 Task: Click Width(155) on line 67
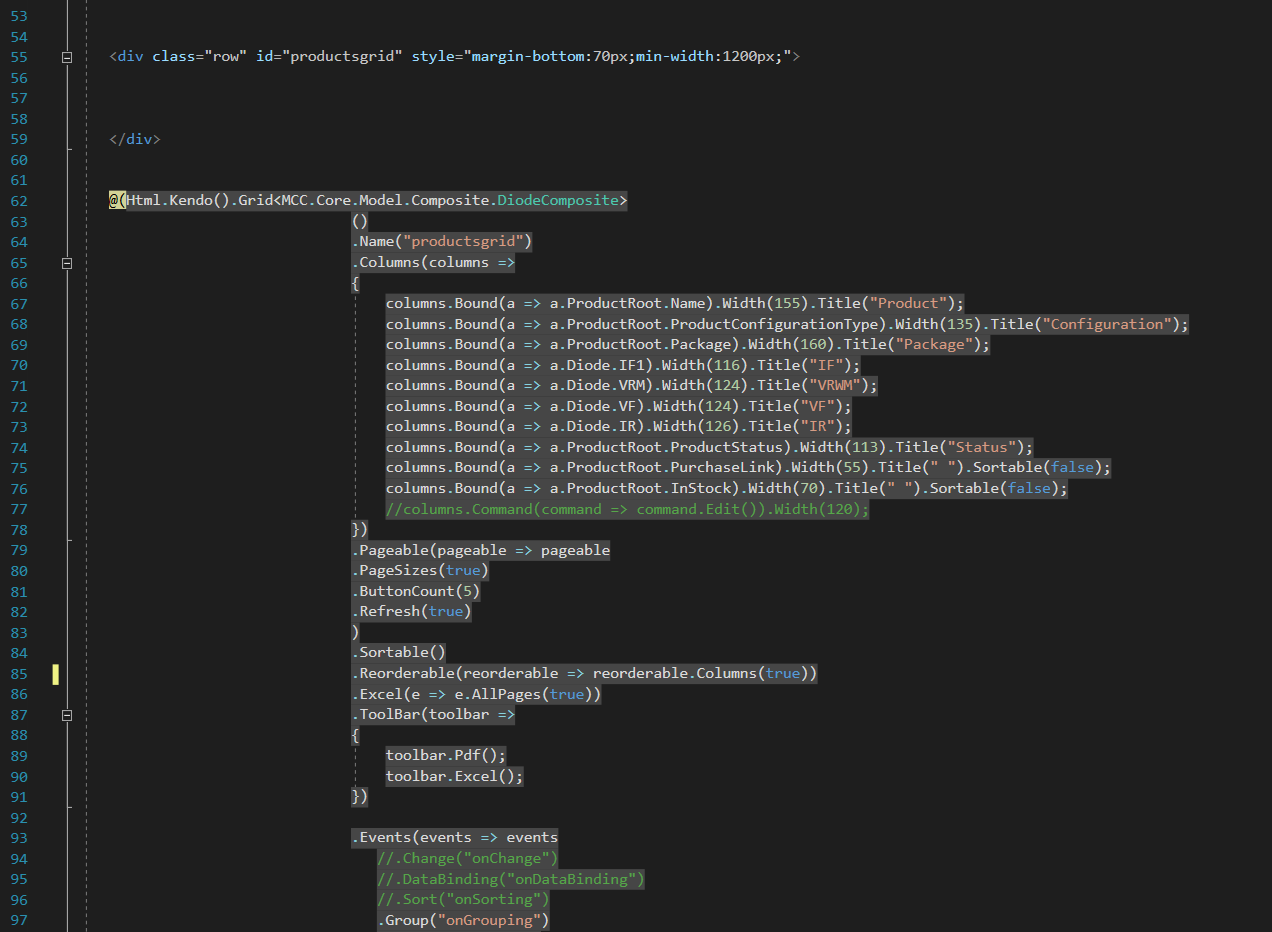[766, 303]
